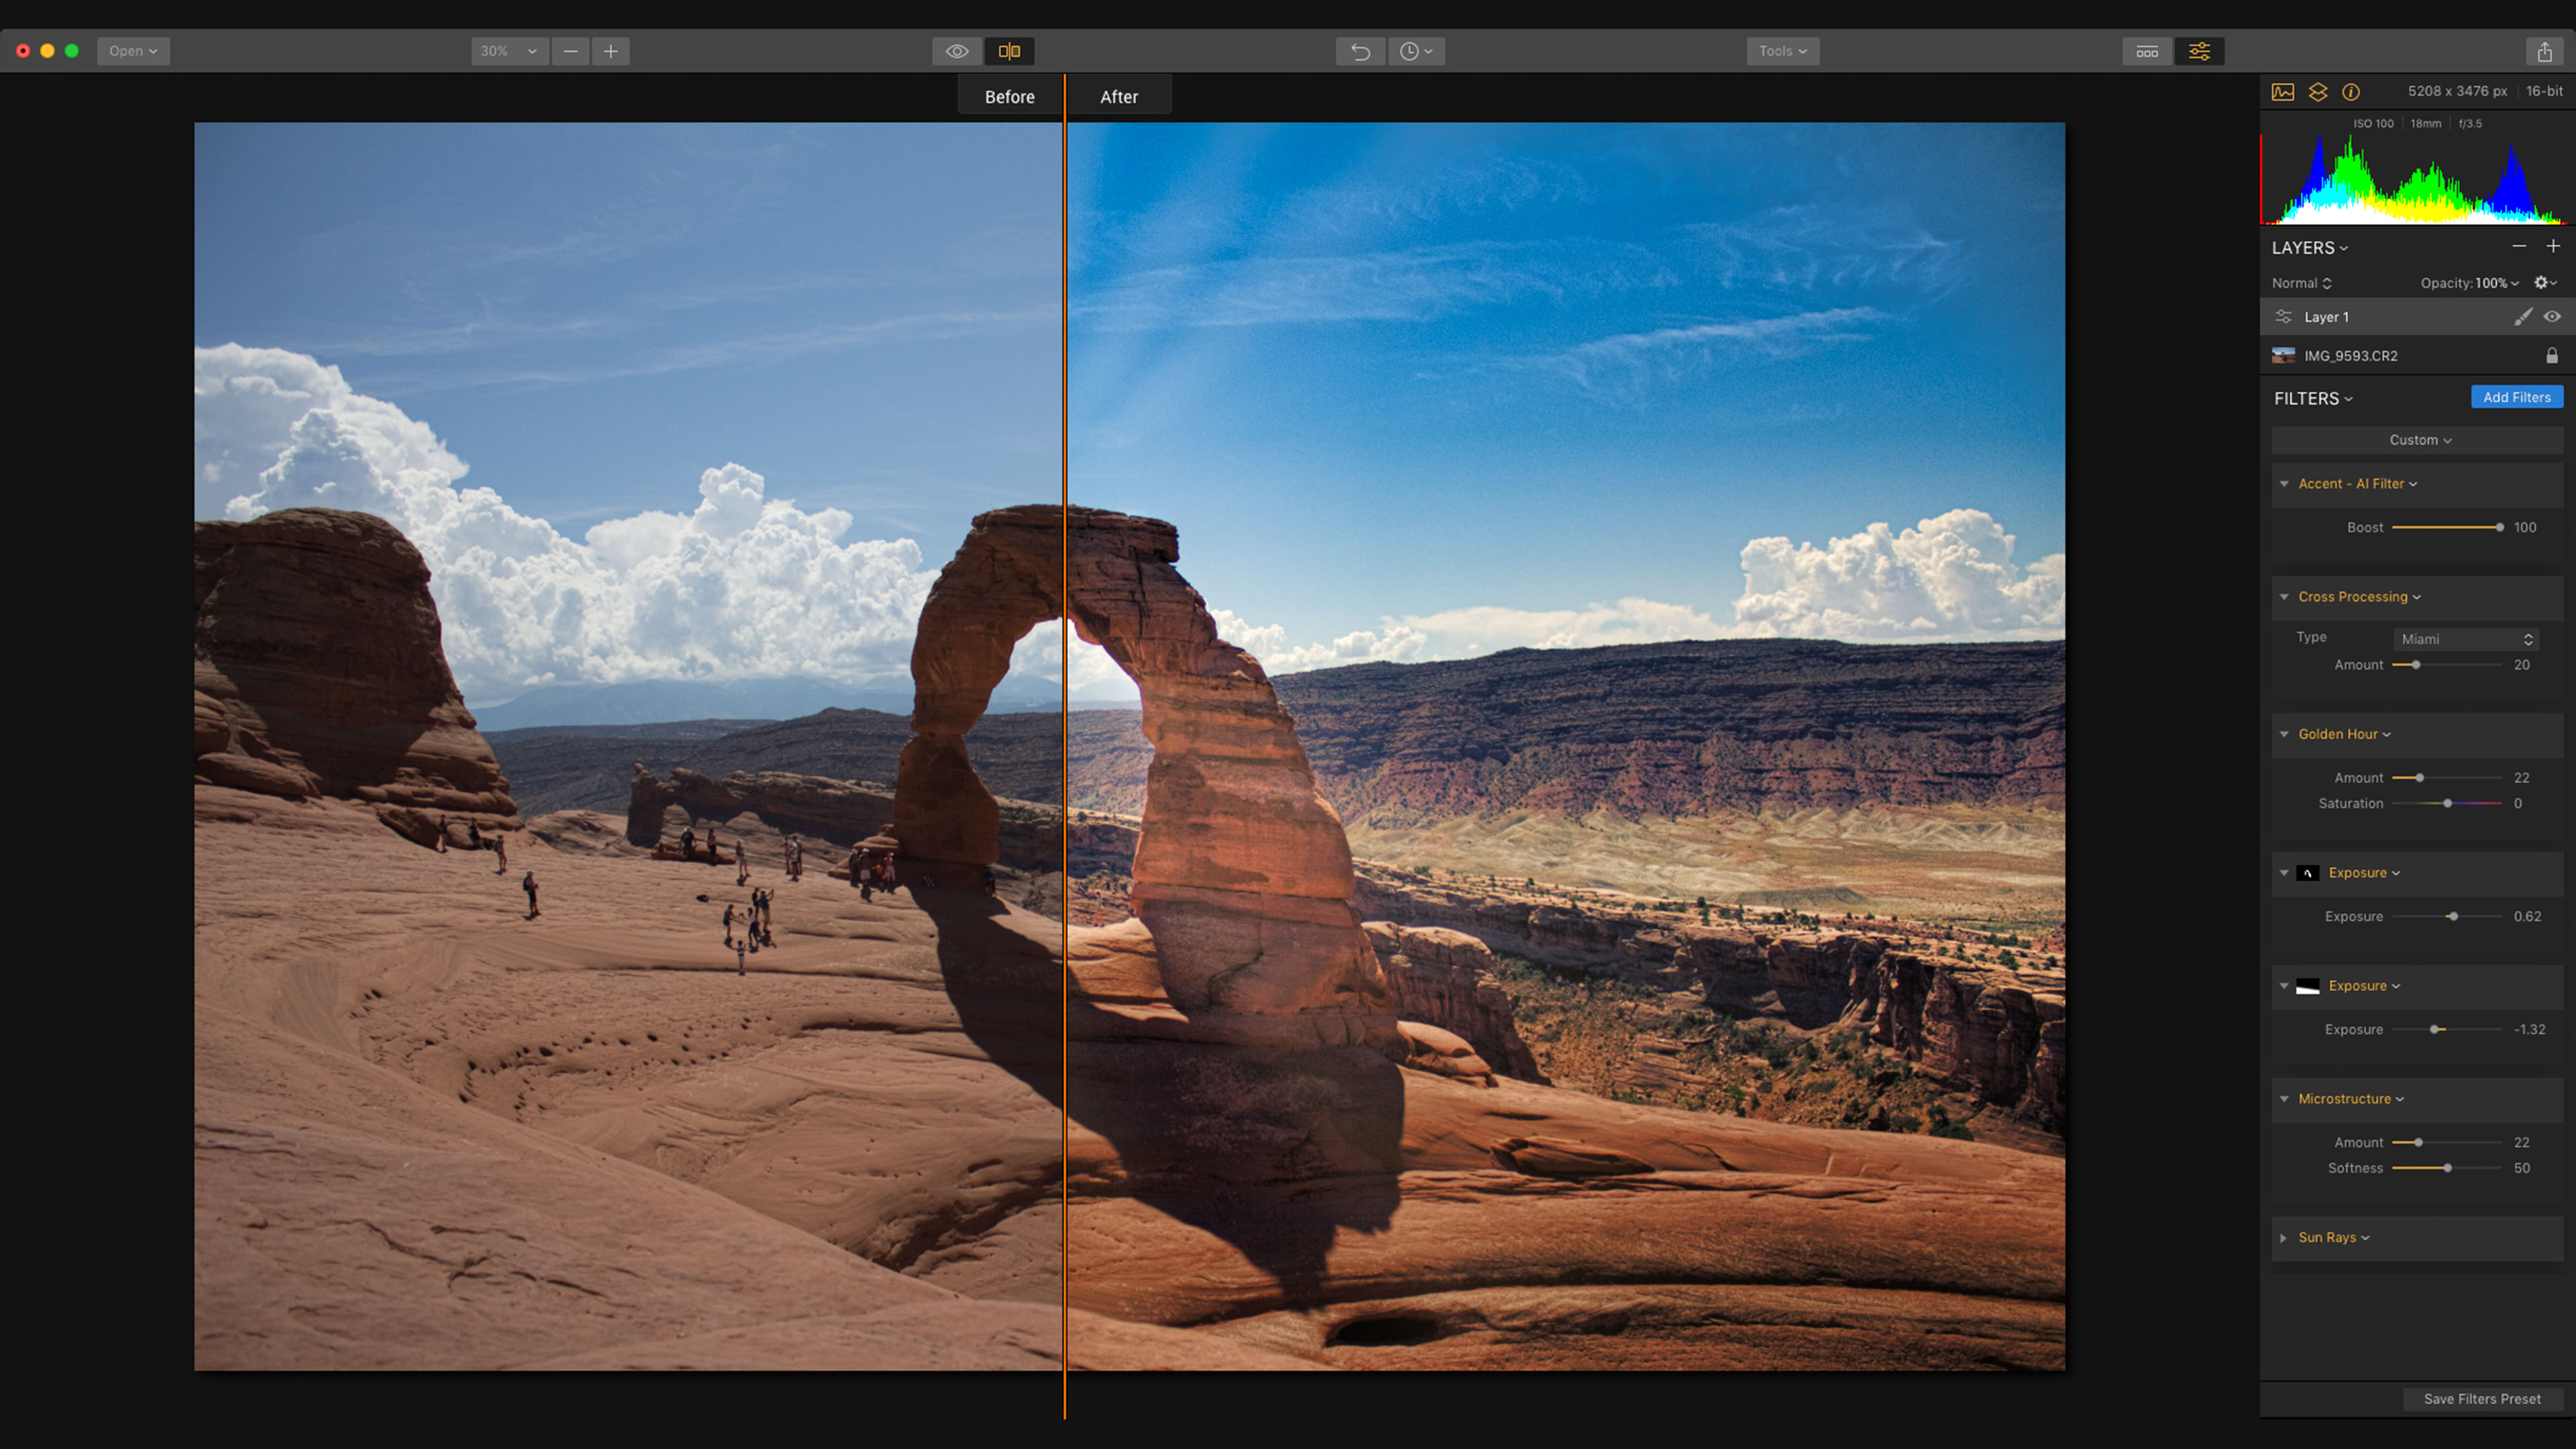This screenshot has height=1449, width=2576.
Task: Click the Accent AI Filter expand arrow
Action: [x=2284, y=483]
